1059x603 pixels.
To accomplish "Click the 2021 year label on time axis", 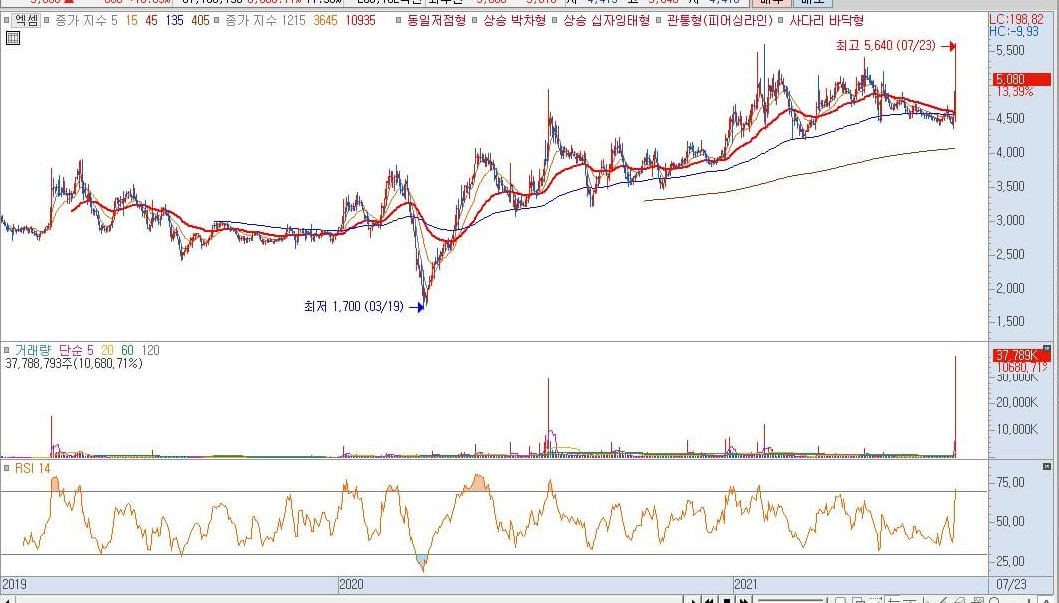I will (x=746, y=584).
